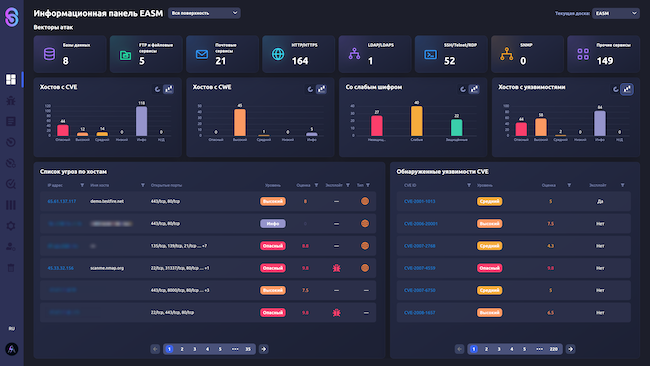Open the columns icon in sidebar
The width and height of the screenshot is (650, 366).
[11, 205]
